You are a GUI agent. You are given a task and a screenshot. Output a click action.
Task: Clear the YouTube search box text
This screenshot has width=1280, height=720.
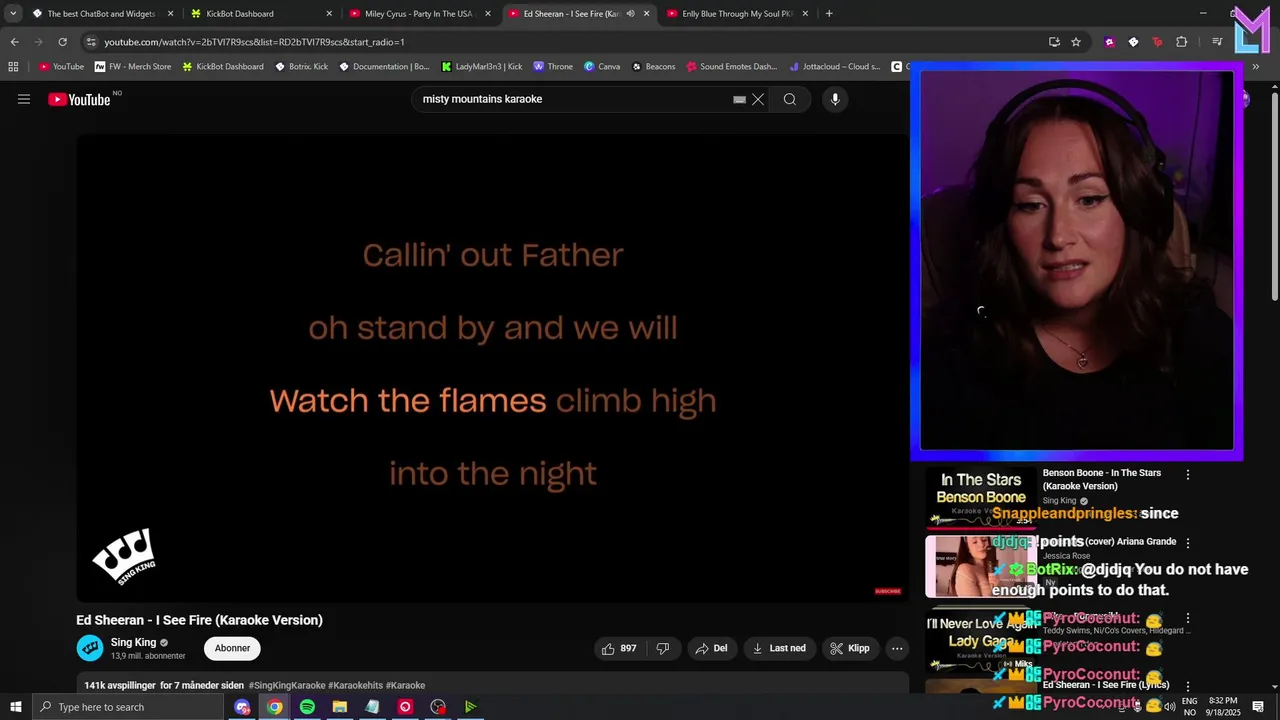tap(758, 99)
